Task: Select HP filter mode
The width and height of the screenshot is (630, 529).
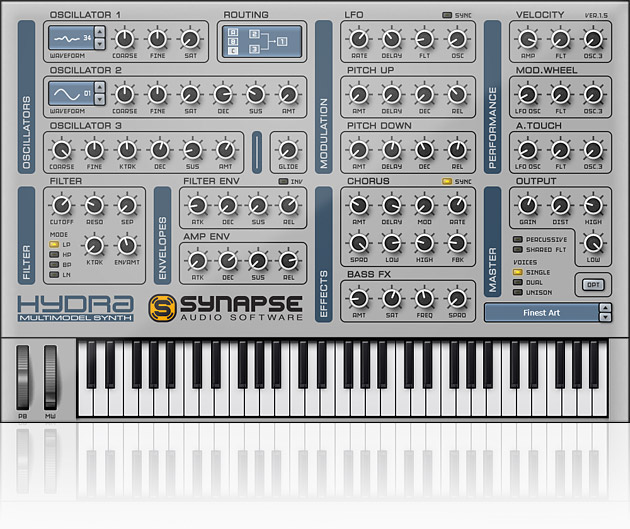Action: pos(54,255)
